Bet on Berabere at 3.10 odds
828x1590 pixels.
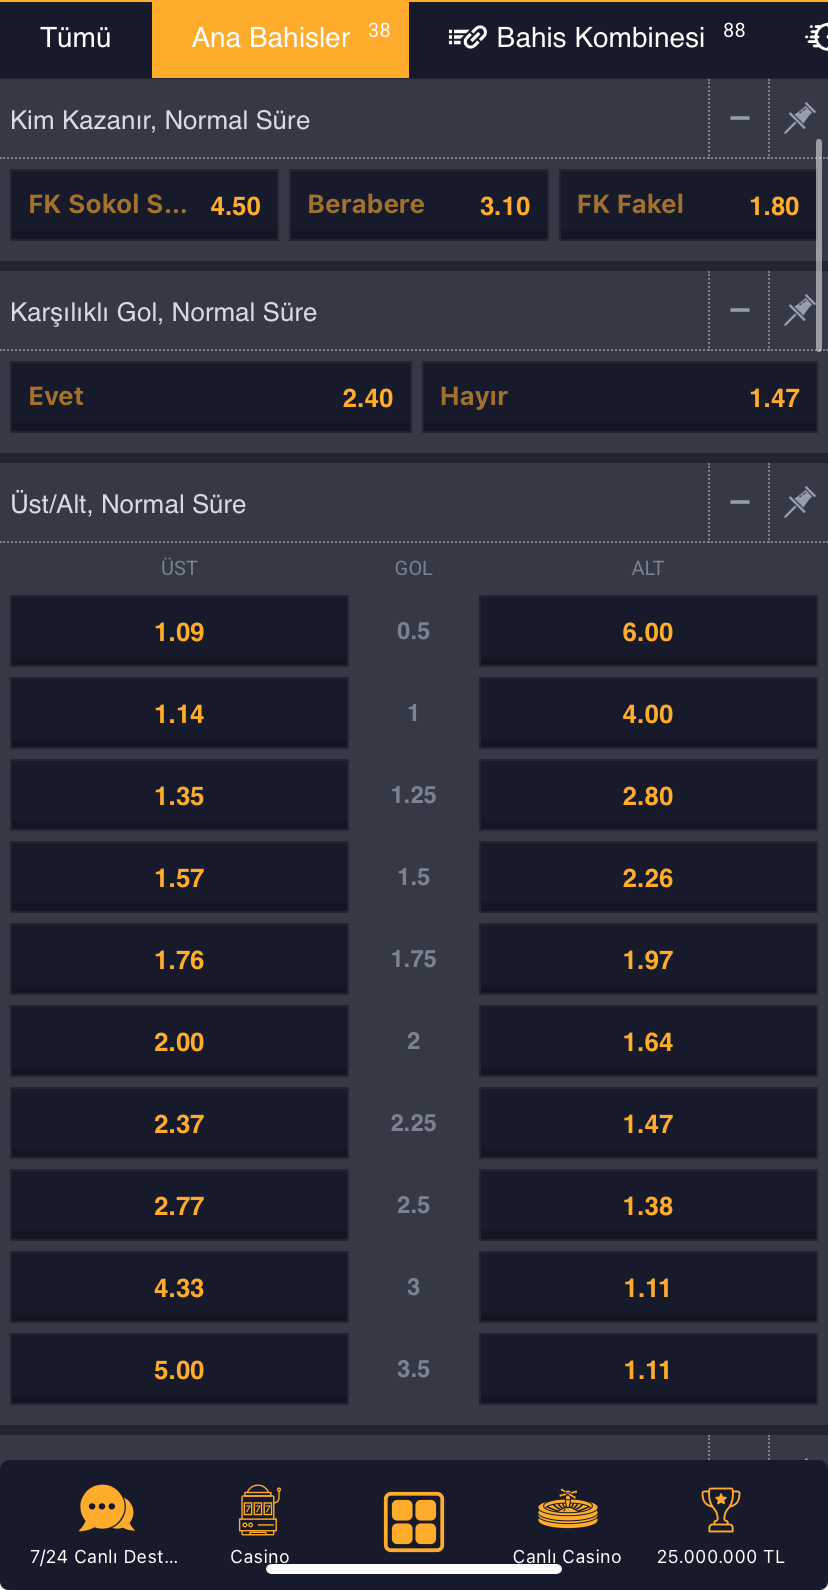point(418,204)
